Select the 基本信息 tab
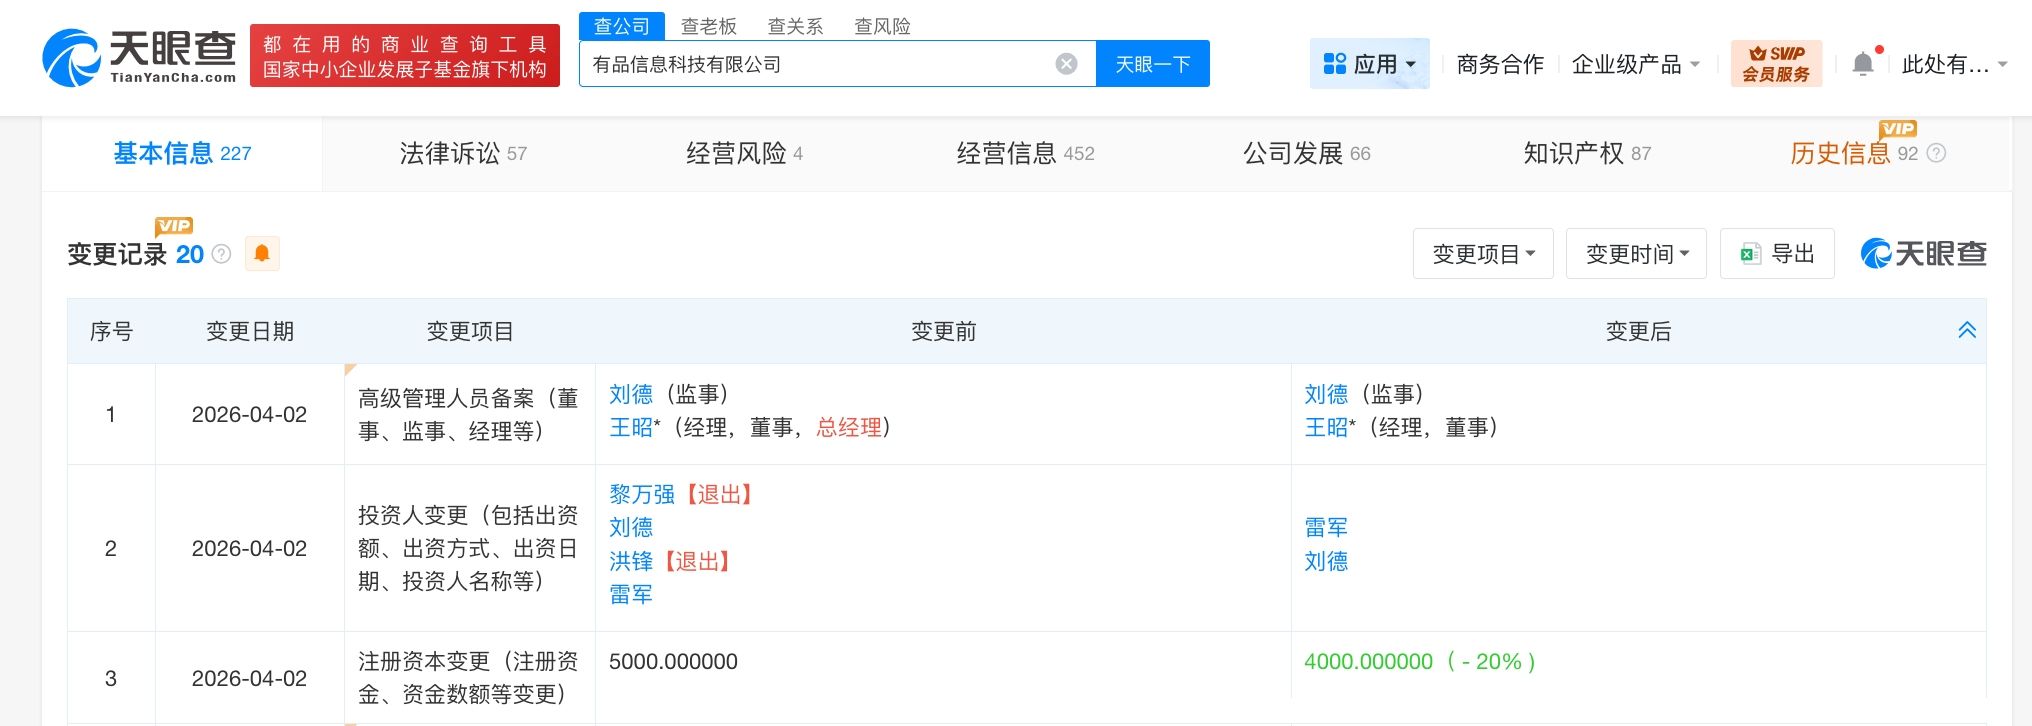 pyautogui.click(x=182, y=153)
